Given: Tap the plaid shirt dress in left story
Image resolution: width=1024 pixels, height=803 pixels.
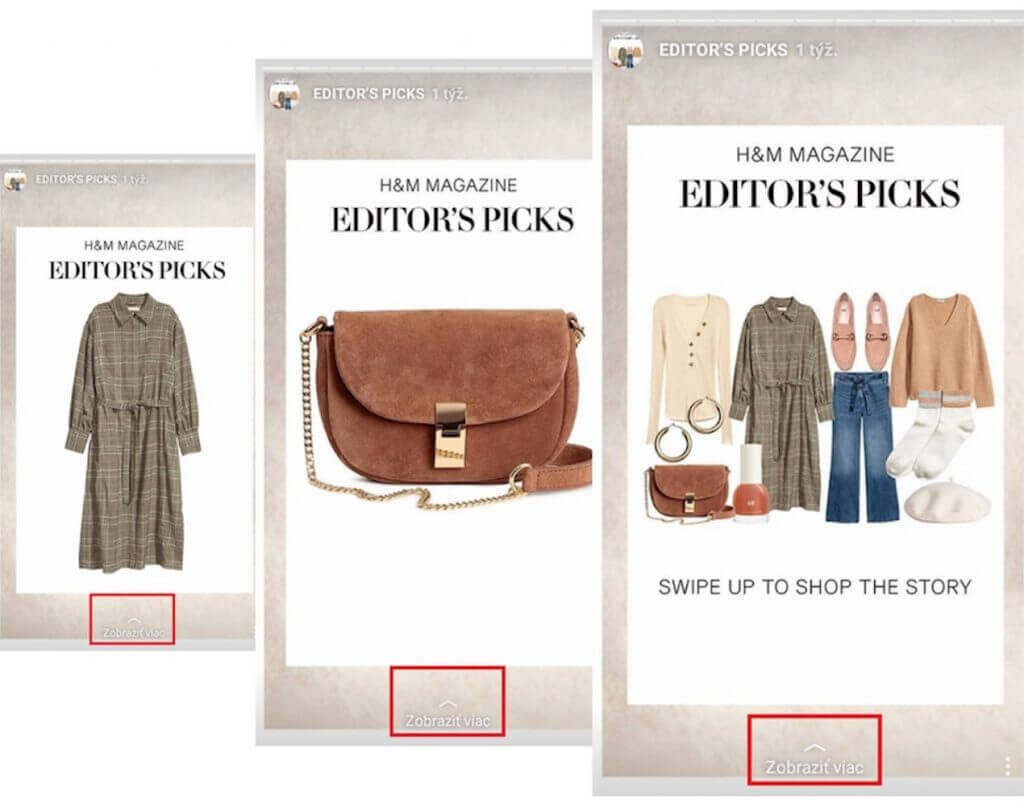Looking at the screenshot, I should [x=133, y=432].
